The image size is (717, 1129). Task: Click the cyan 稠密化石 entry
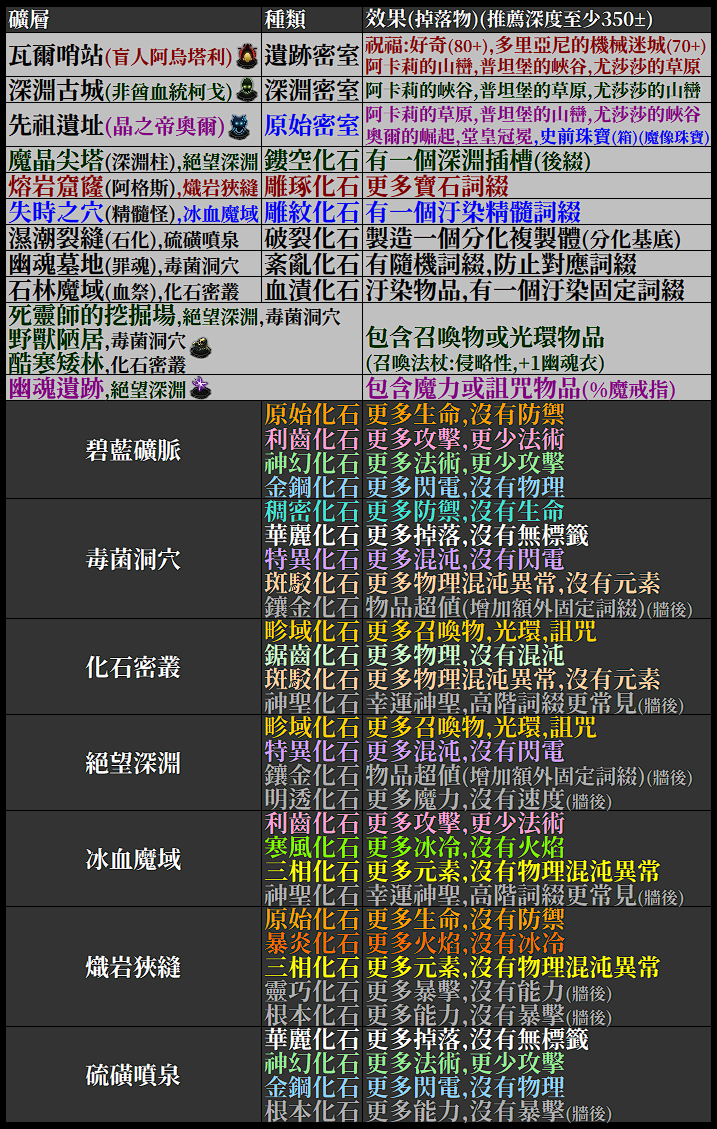click(x=311, y=511)
